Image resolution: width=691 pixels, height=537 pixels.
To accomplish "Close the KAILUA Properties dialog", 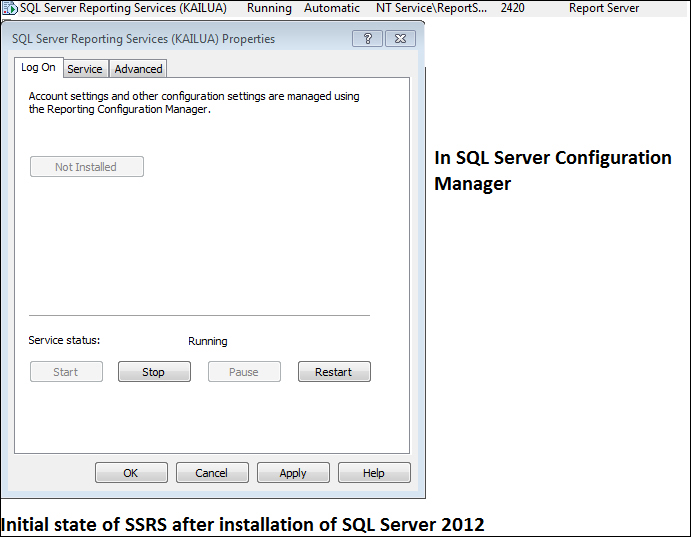I will coord(400,39).
